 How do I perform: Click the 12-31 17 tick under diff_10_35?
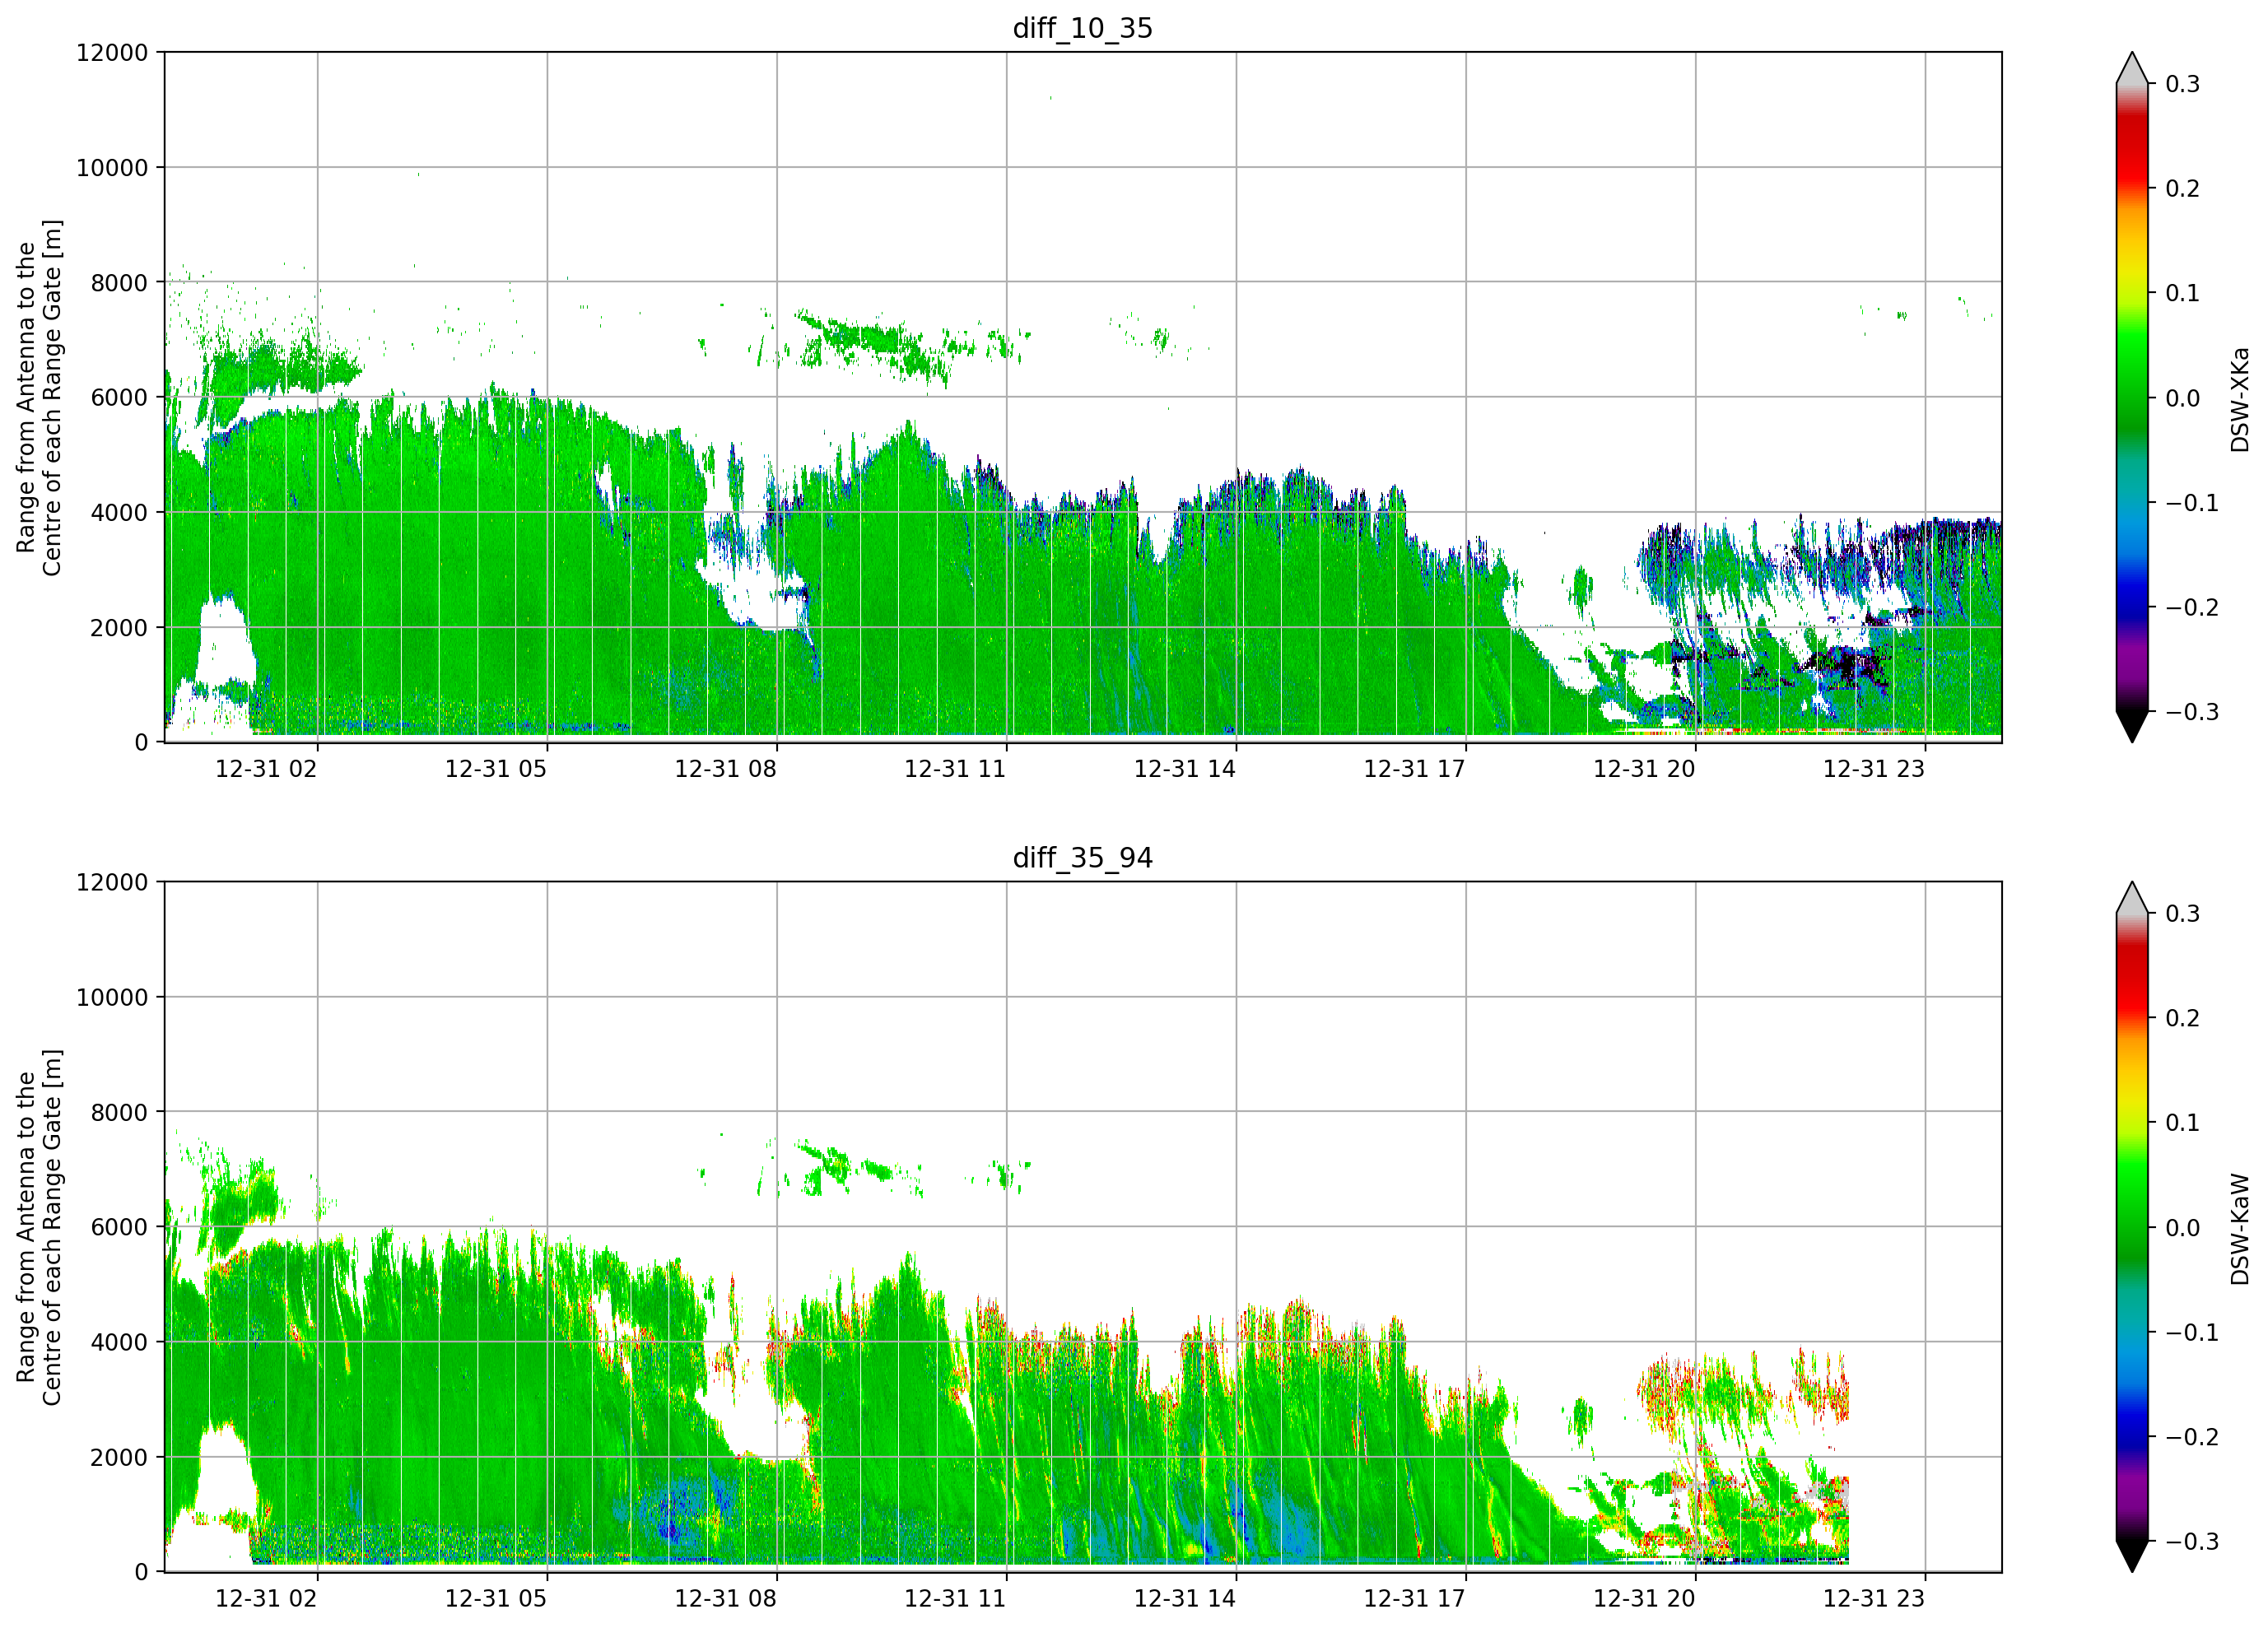(x=1414, y=769)
